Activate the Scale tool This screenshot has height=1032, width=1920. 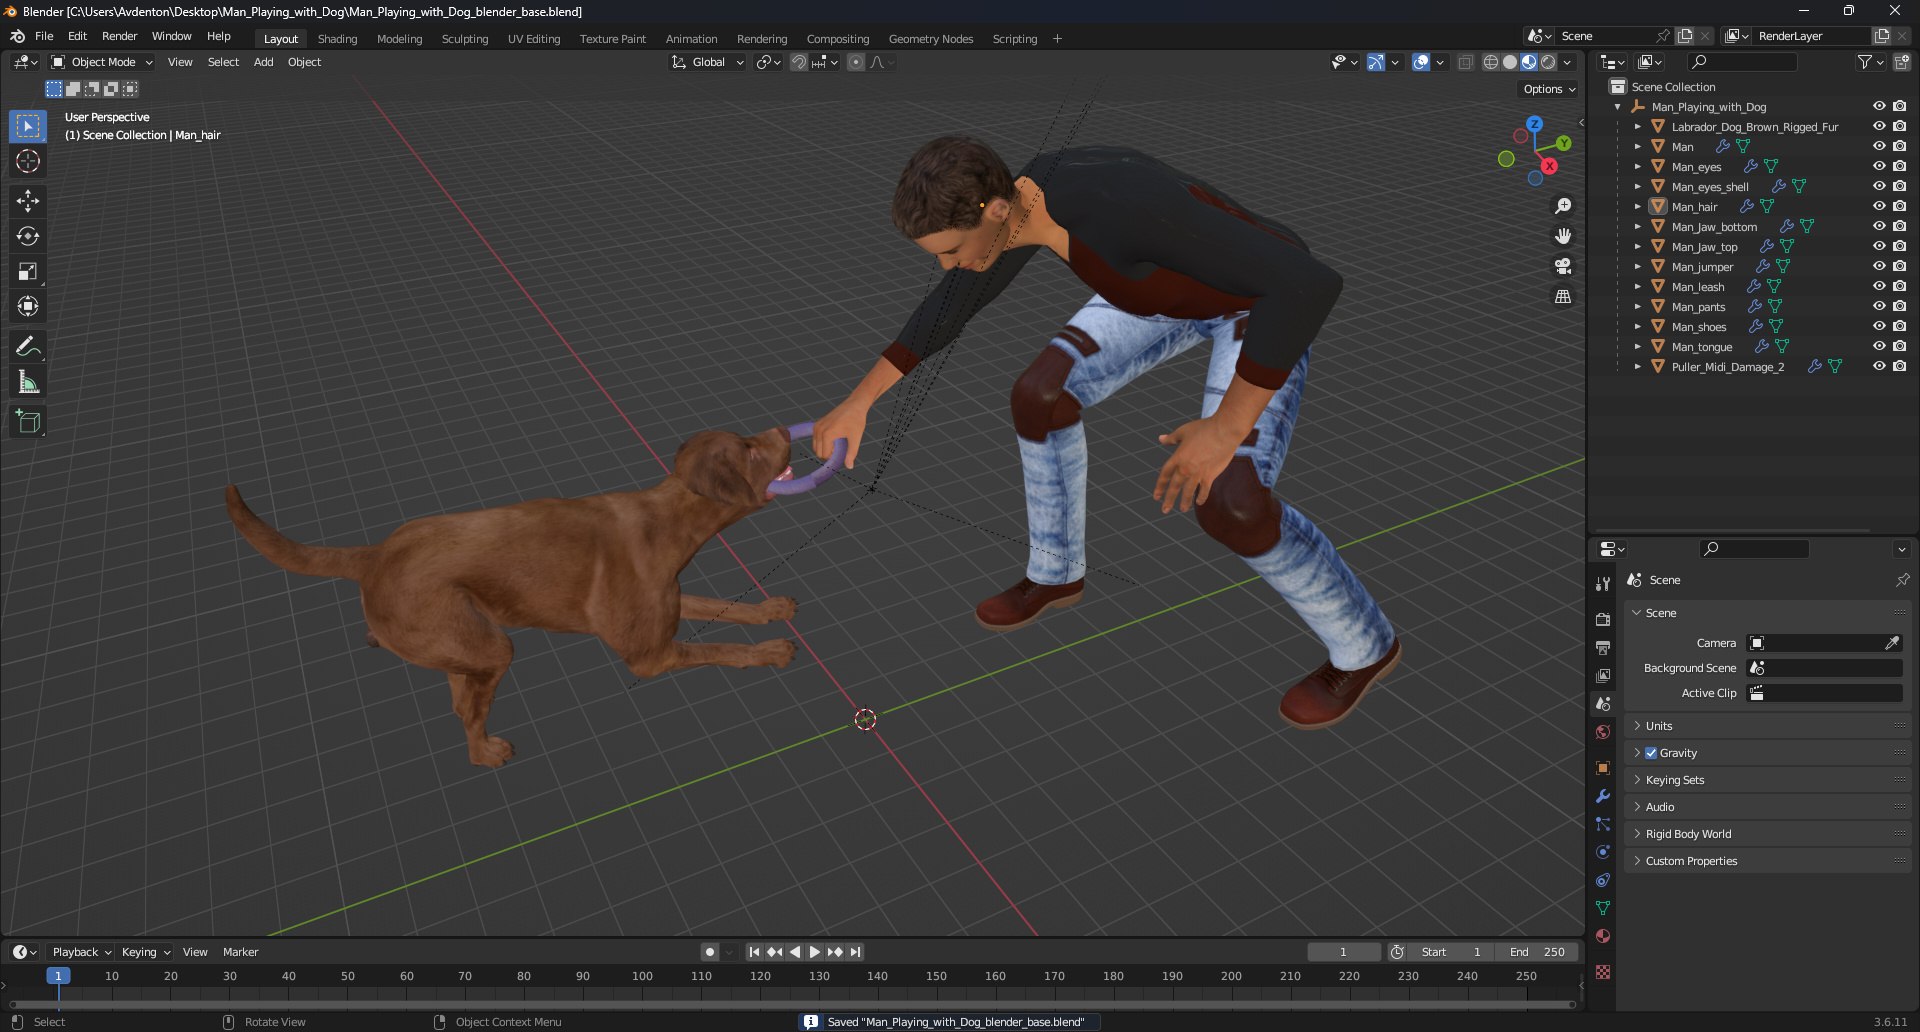coord(28,271)
